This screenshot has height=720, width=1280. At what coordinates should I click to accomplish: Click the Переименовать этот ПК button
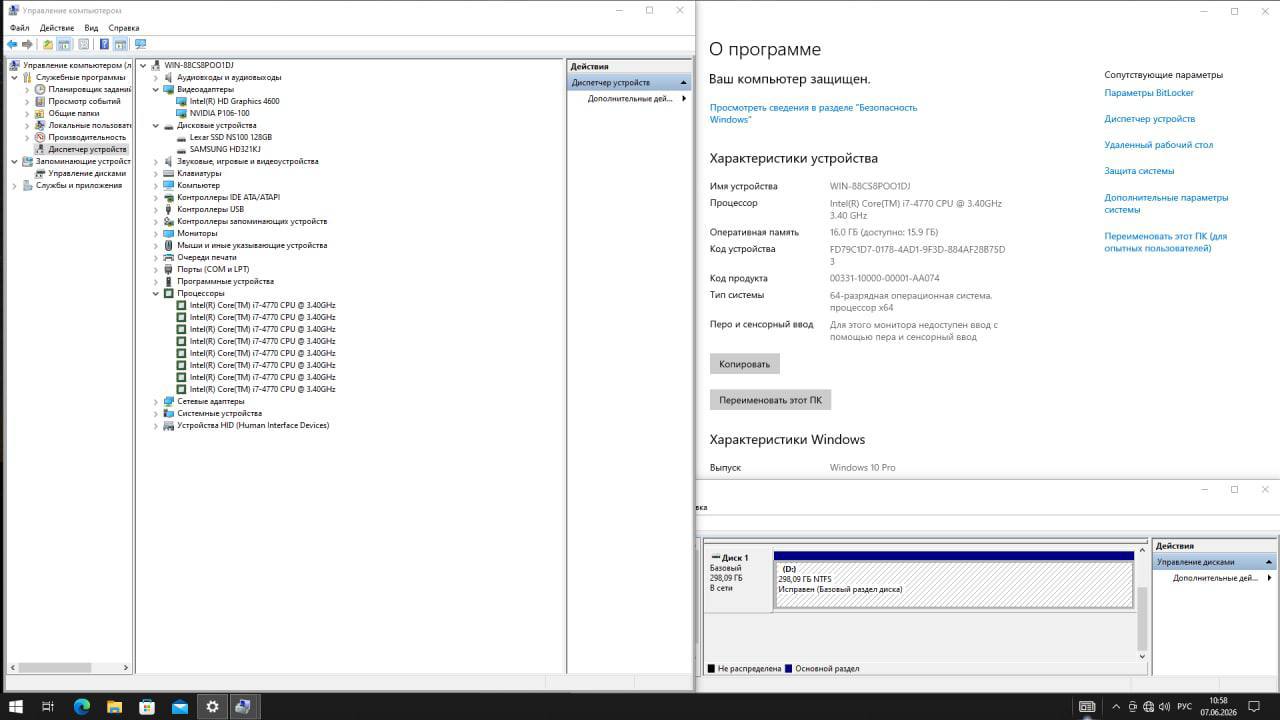coord(770,399)
